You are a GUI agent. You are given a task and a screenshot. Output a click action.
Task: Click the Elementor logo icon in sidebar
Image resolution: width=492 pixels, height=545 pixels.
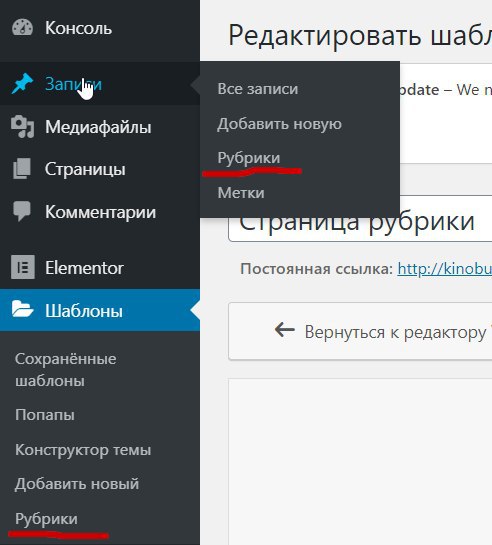click(23, 267)
